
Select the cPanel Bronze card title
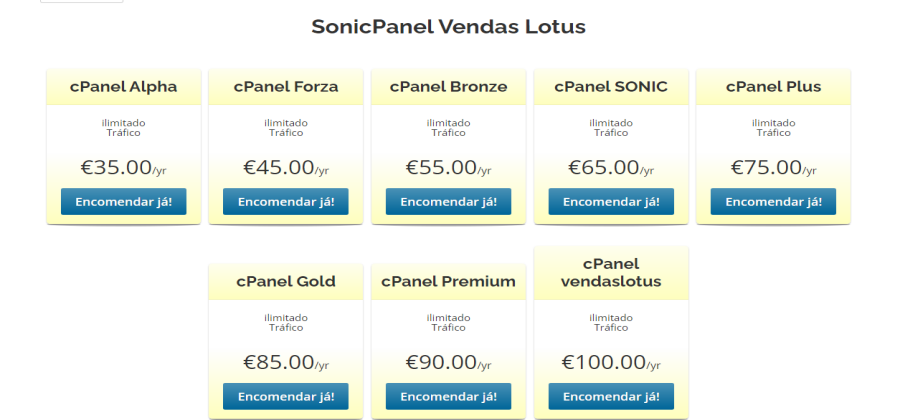pos(448,87)
